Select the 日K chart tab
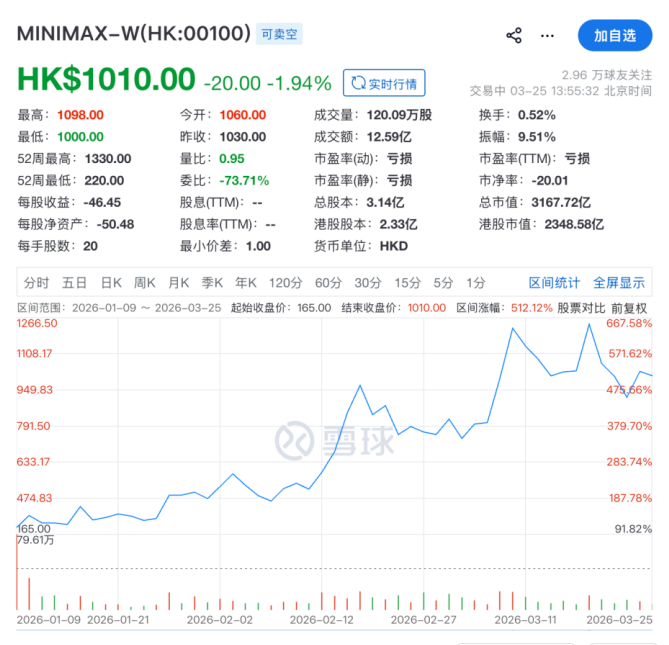669x645 pixels. 111,282
